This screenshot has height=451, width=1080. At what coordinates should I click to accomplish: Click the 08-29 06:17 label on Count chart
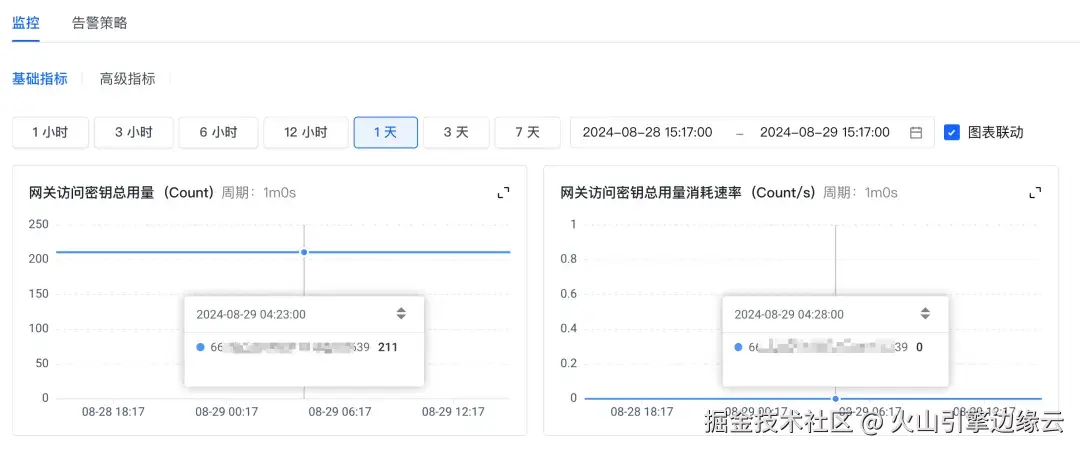click(340, 412)
